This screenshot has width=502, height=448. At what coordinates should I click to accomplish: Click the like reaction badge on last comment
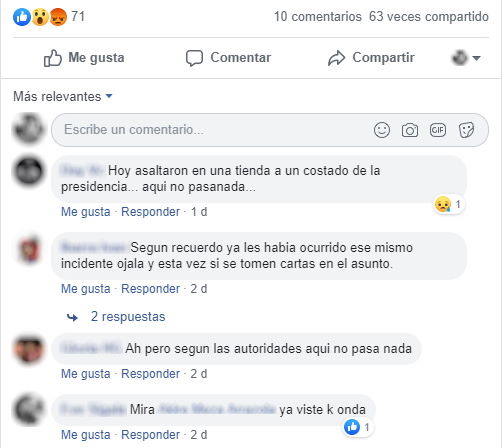tap(352, 427)
